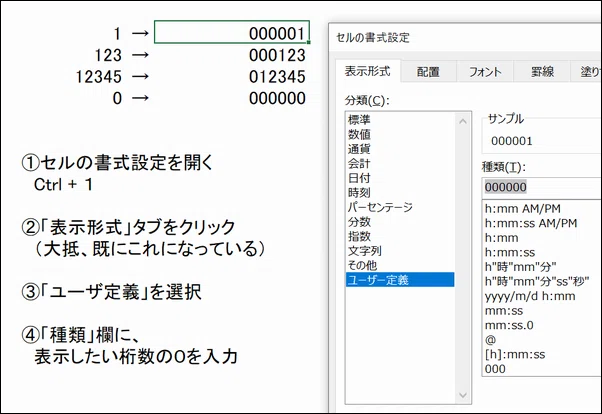The width and height of the screenshot is (602, 414).
Task: Select 分数 category
Action: coord(400,222)
